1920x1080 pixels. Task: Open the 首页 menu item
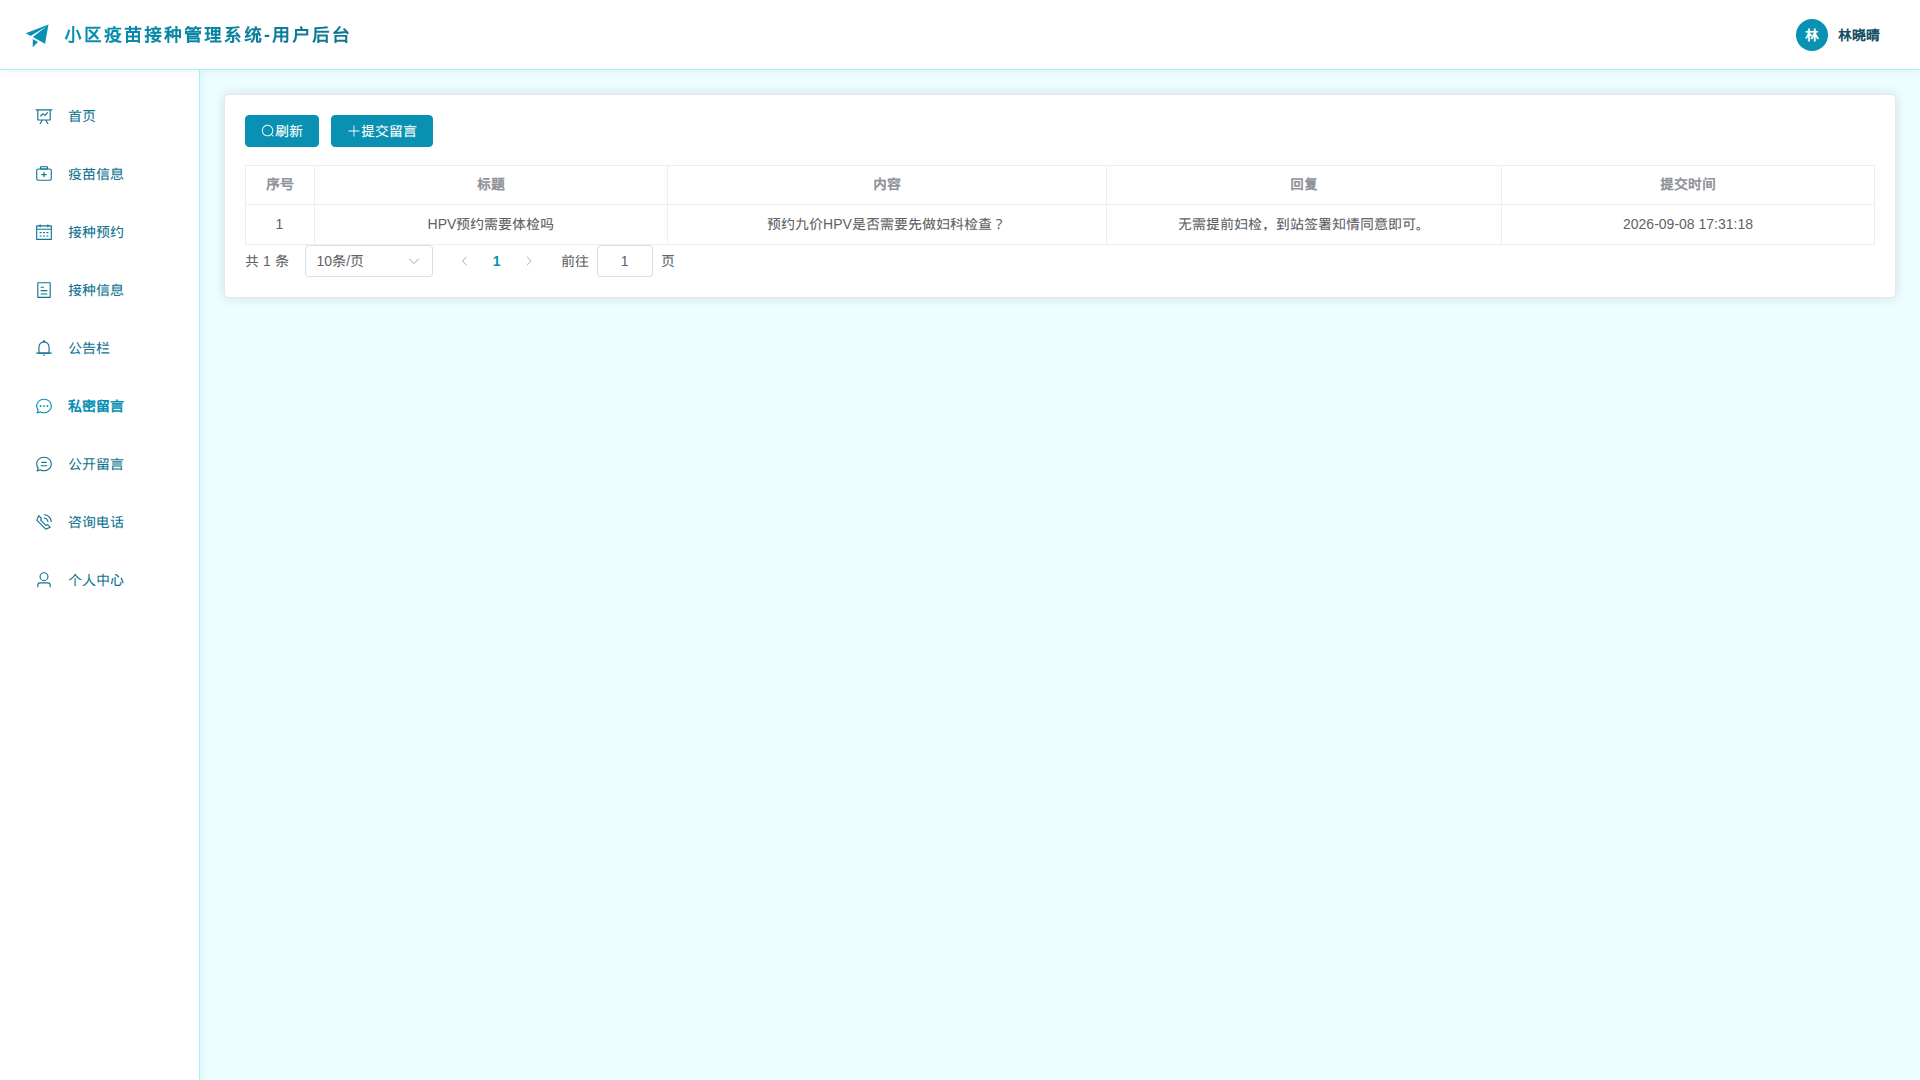click(100, 116)
